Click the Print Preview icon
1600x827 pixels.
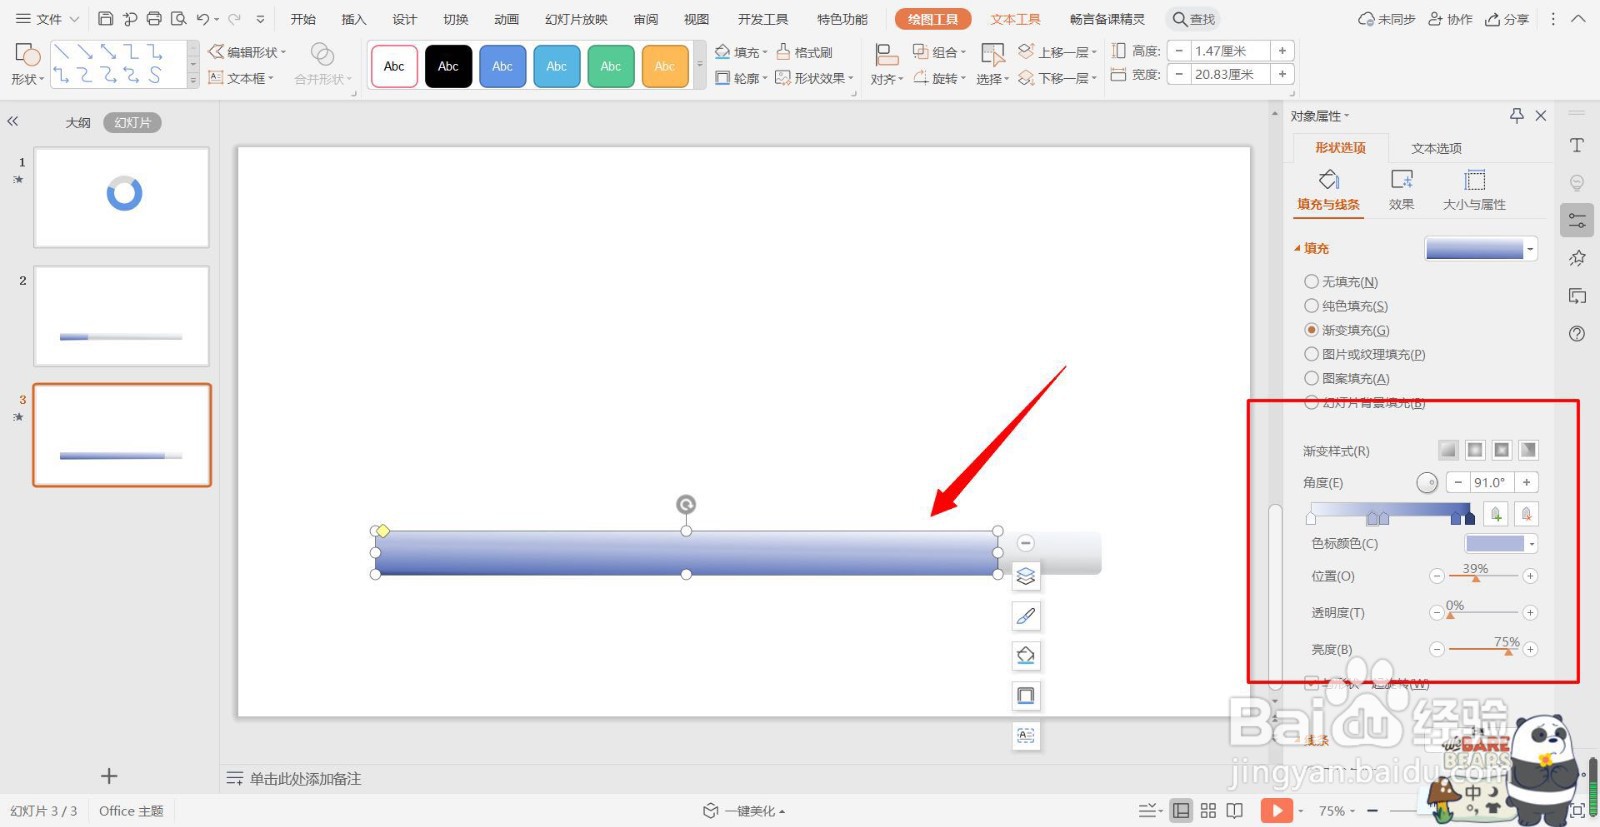coord(179,19)
